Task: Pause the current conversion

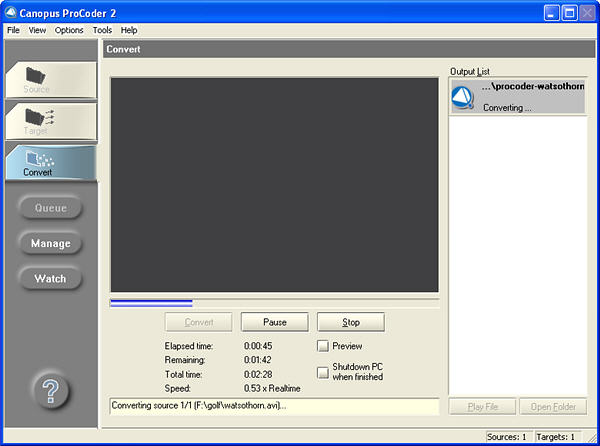Action: (x=275, y=322)
